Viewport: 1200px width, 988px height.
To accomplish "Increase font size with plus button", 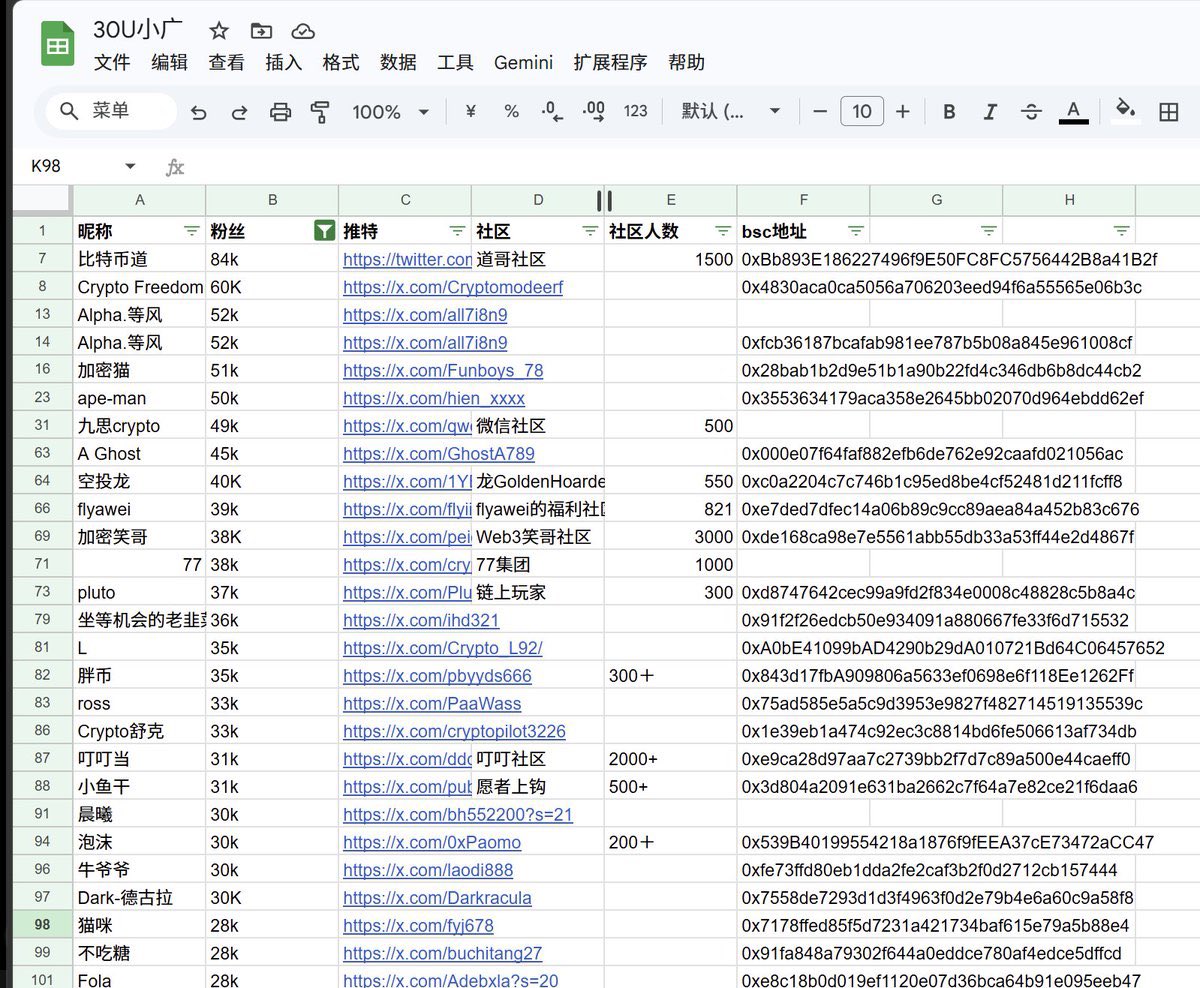I will (903, 112).
